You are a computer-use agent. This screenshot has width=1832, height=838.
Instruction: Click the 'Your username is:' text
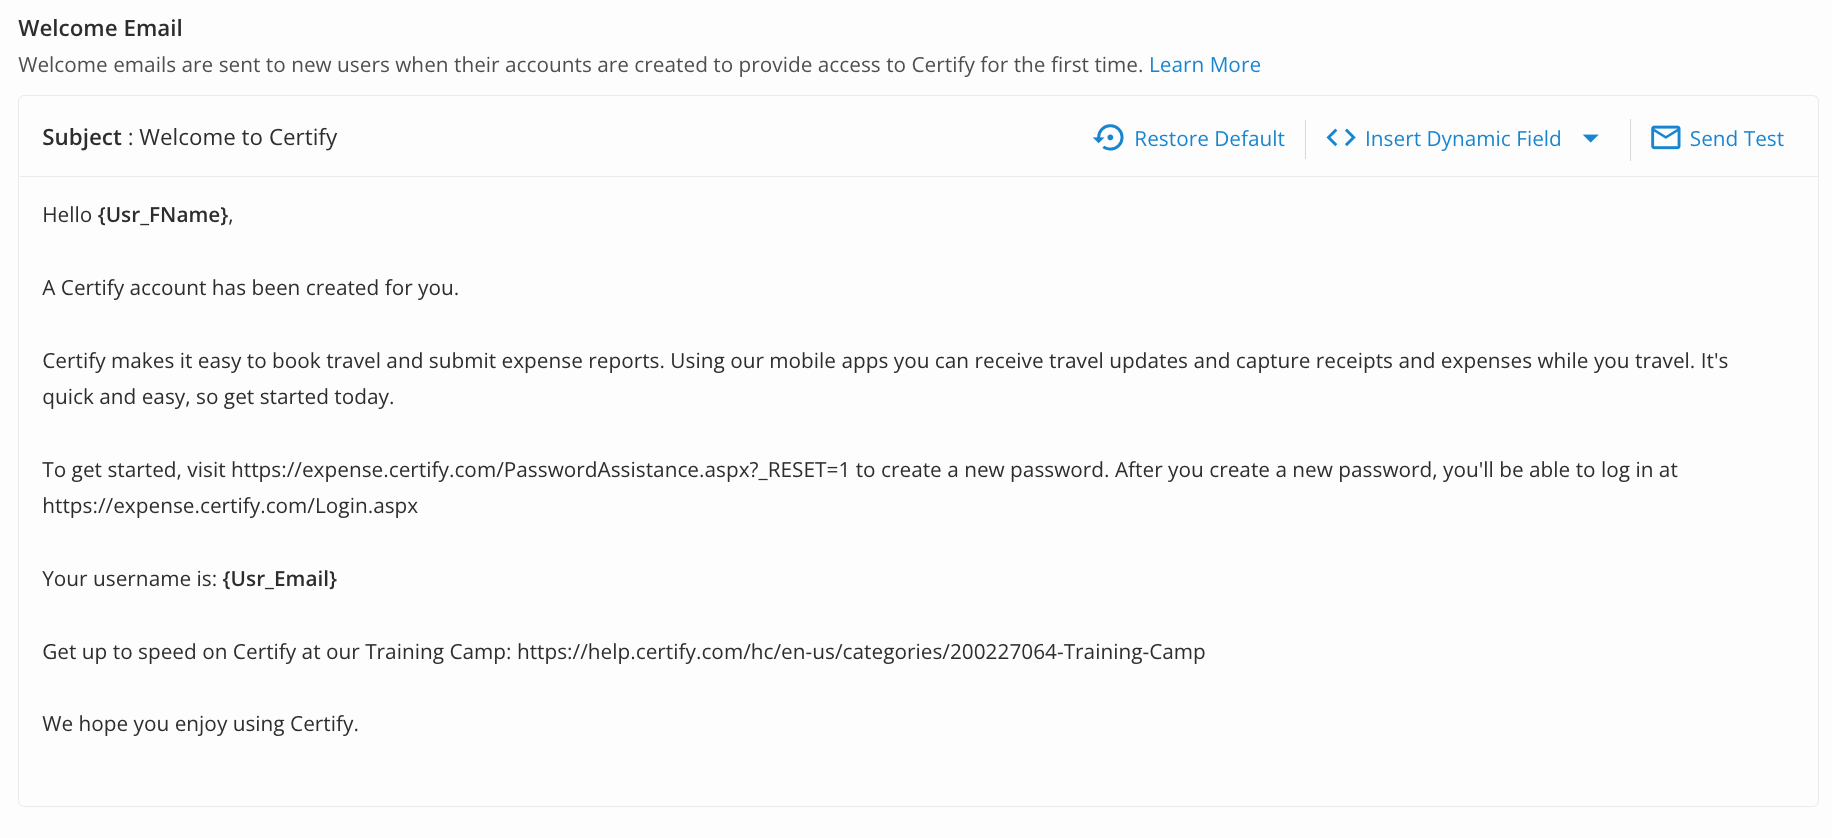(x=129, y=579)
